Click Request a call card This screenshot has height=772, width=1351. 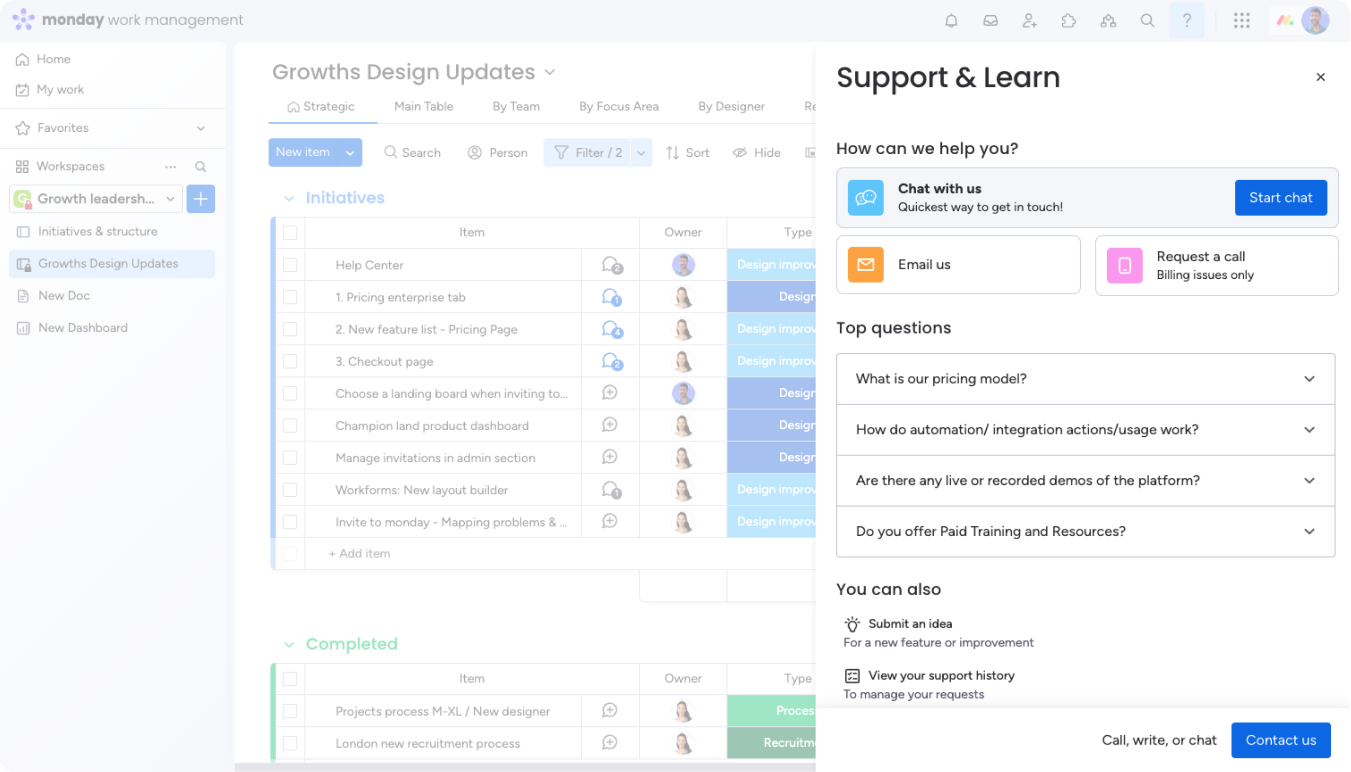click(1217, 265)
